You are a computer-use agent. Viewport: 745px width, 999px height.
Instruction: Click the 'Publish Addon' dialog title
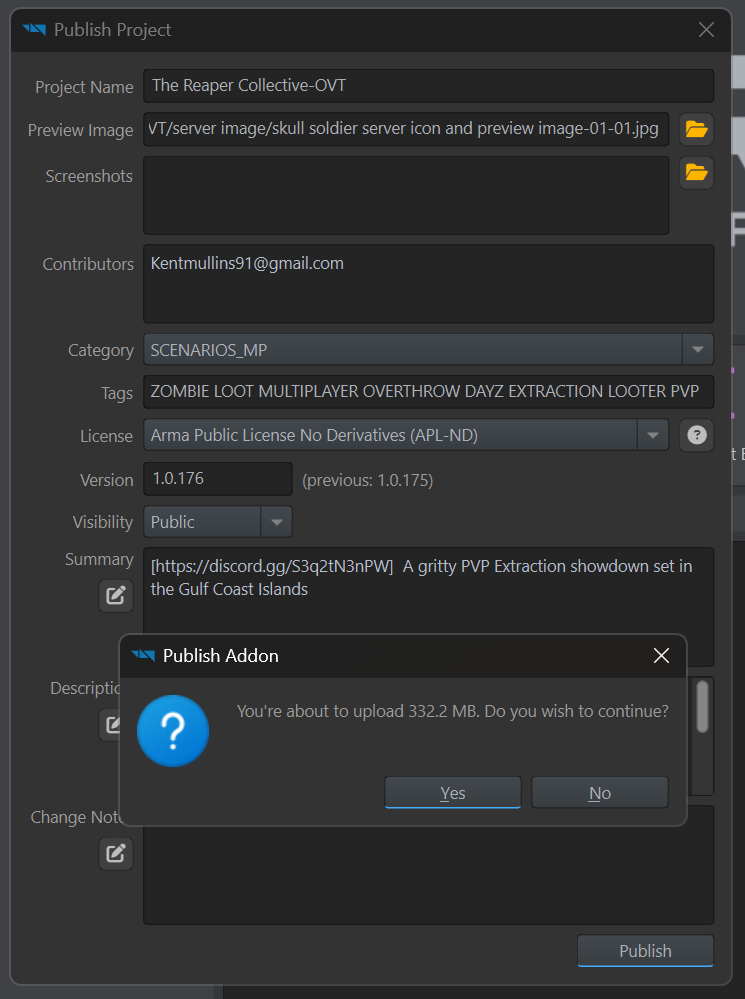[x=221, y=656]
